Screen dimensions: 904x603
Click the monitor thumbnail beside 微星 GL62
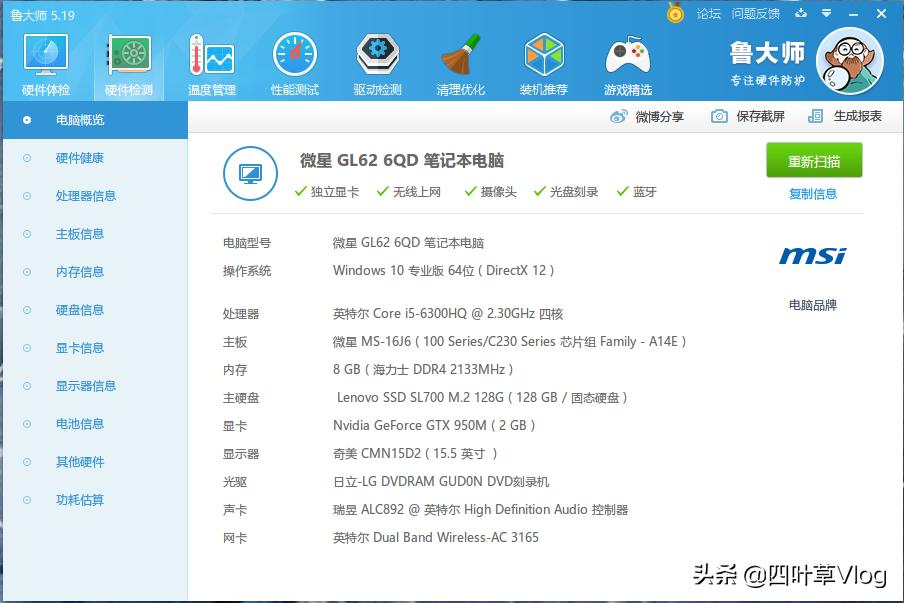250,172
